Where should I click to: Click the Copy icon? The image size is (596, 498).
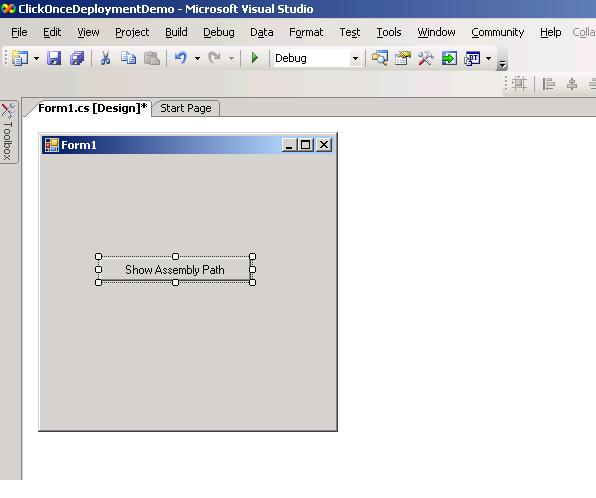[128, 59]
